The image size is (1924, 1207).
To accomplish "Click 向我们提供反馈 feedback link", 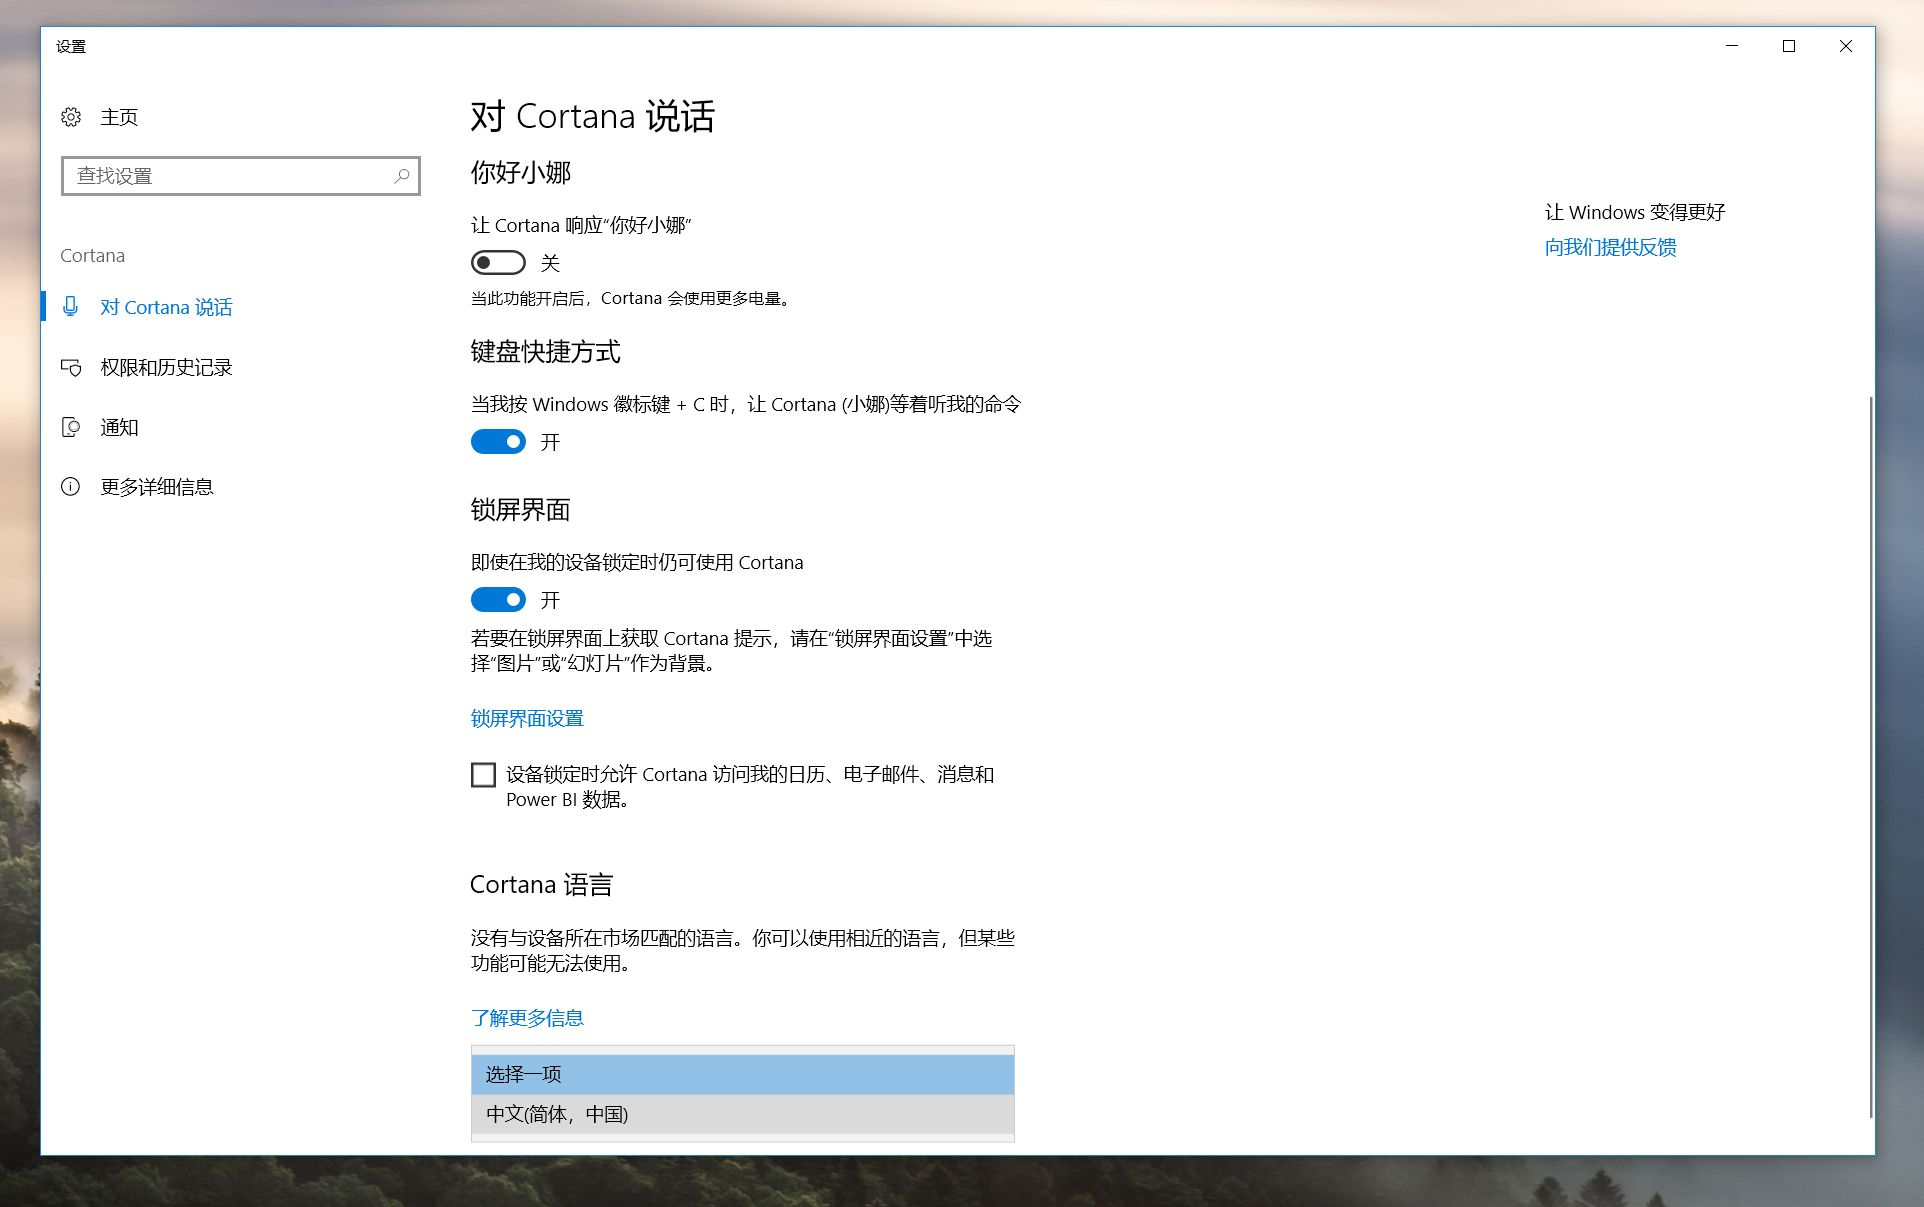I will (x=1610, y=247).
